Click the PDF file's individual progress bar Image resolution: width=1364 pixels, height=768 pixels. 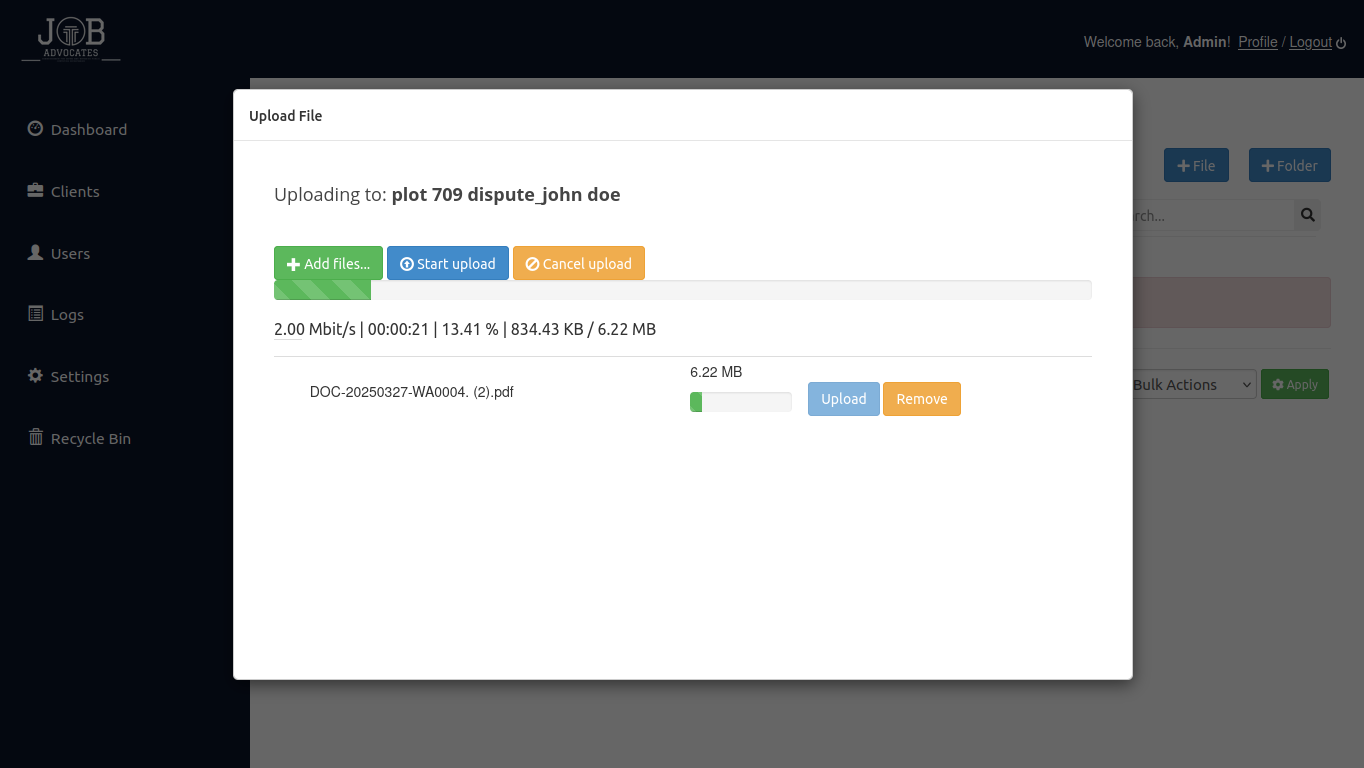tap(740, 402)
